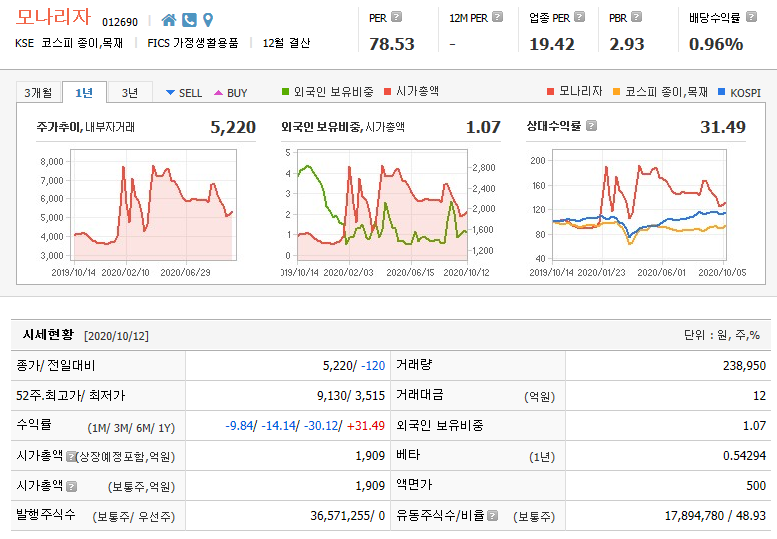Click green 외국인 보유비중 legend swatch

coord(285,91)
